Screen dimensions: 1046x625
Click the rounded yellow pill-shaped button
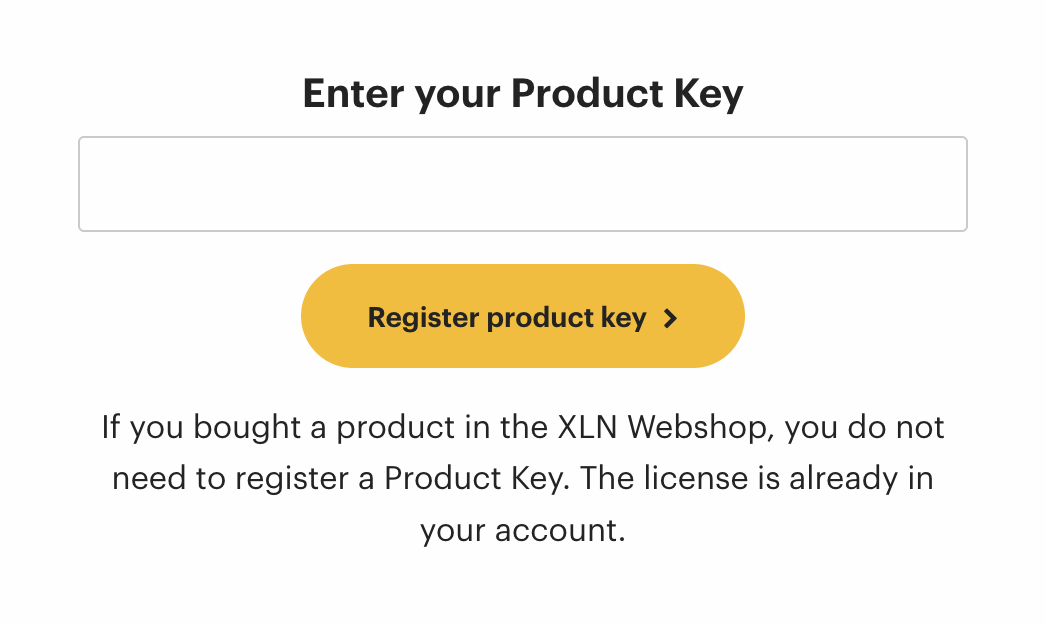tap(522, 316)
